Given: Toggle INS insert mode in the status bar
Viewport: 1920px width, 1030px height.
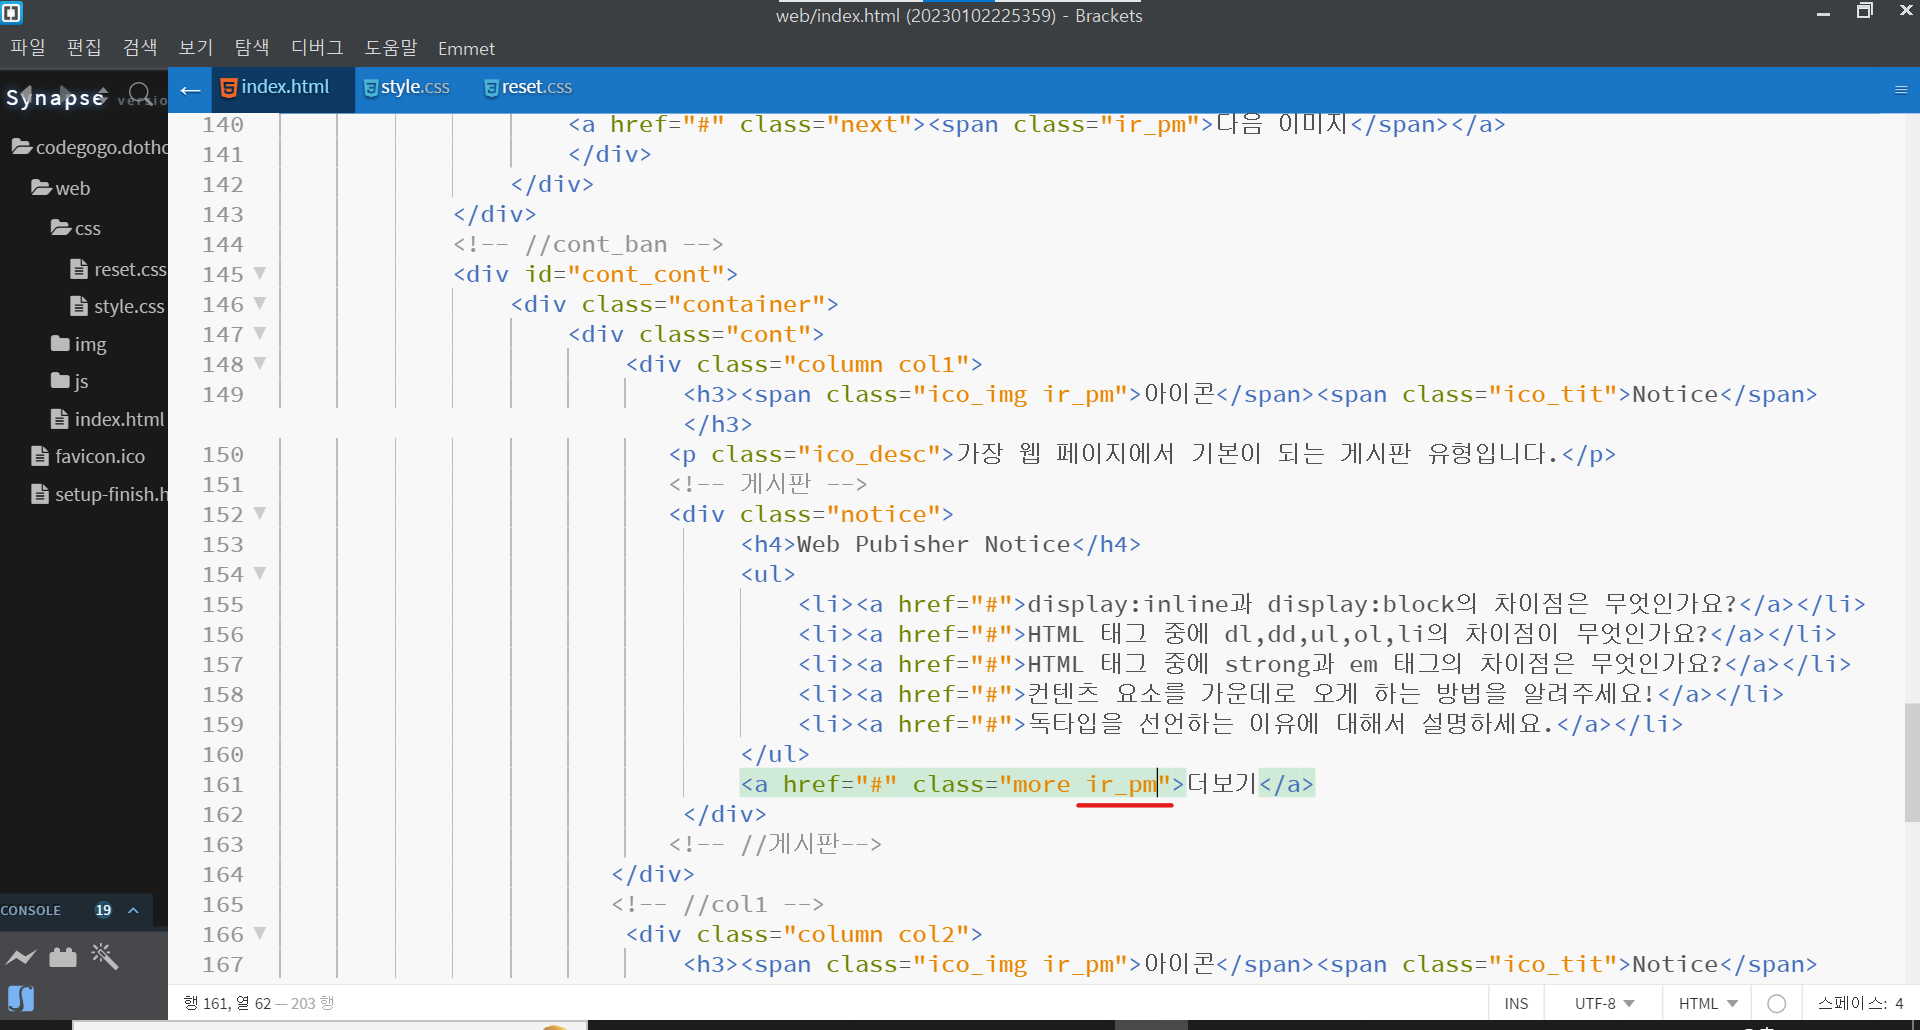Looking at the screenshot, I should click(1516, 1004).
